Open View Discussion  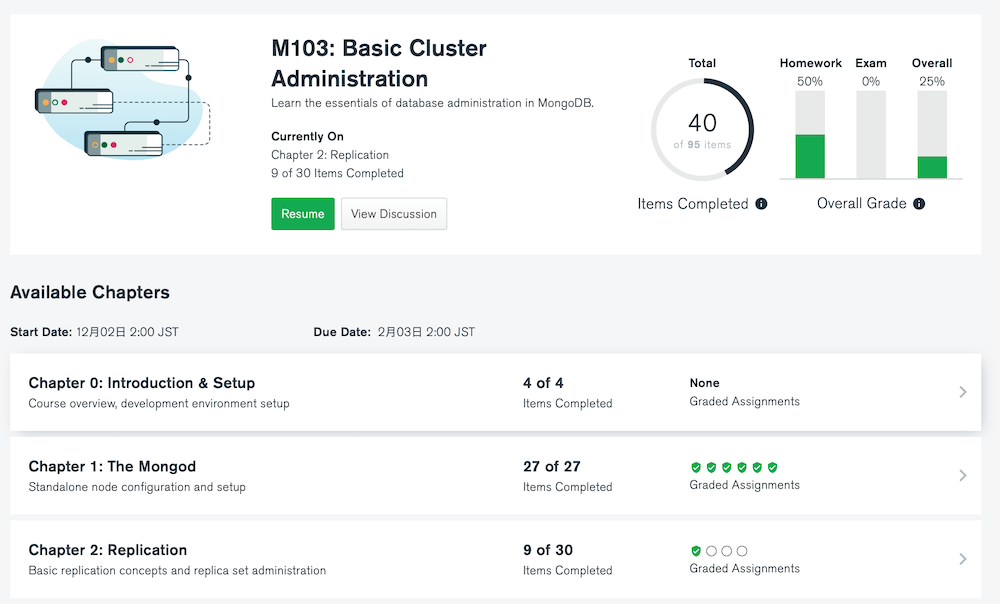tap(393, 214)
